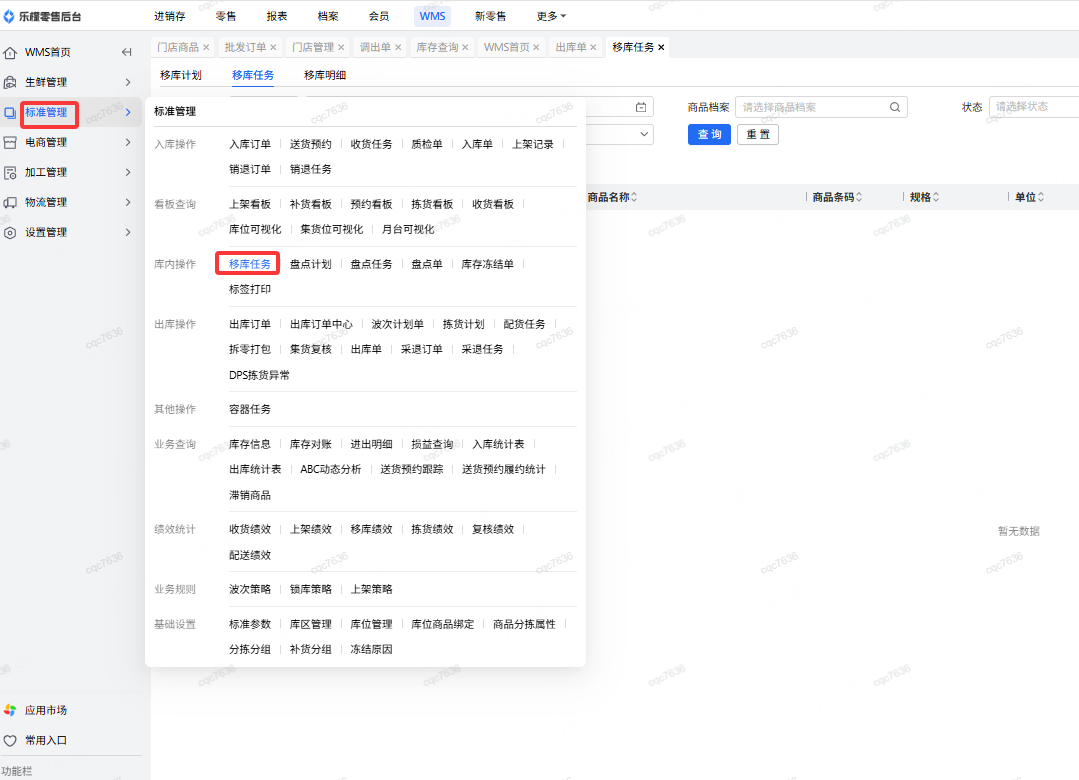This screenshot has width=1079, height=780.
Task: Open ABC动态分析 report link
Action: pos(330,470)
